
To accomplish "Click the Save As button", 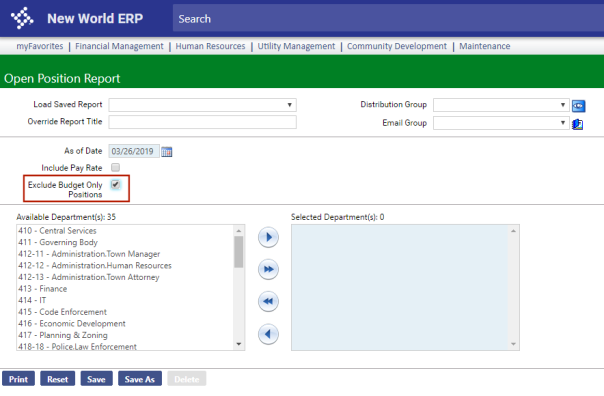I will [x=139, y=379].
